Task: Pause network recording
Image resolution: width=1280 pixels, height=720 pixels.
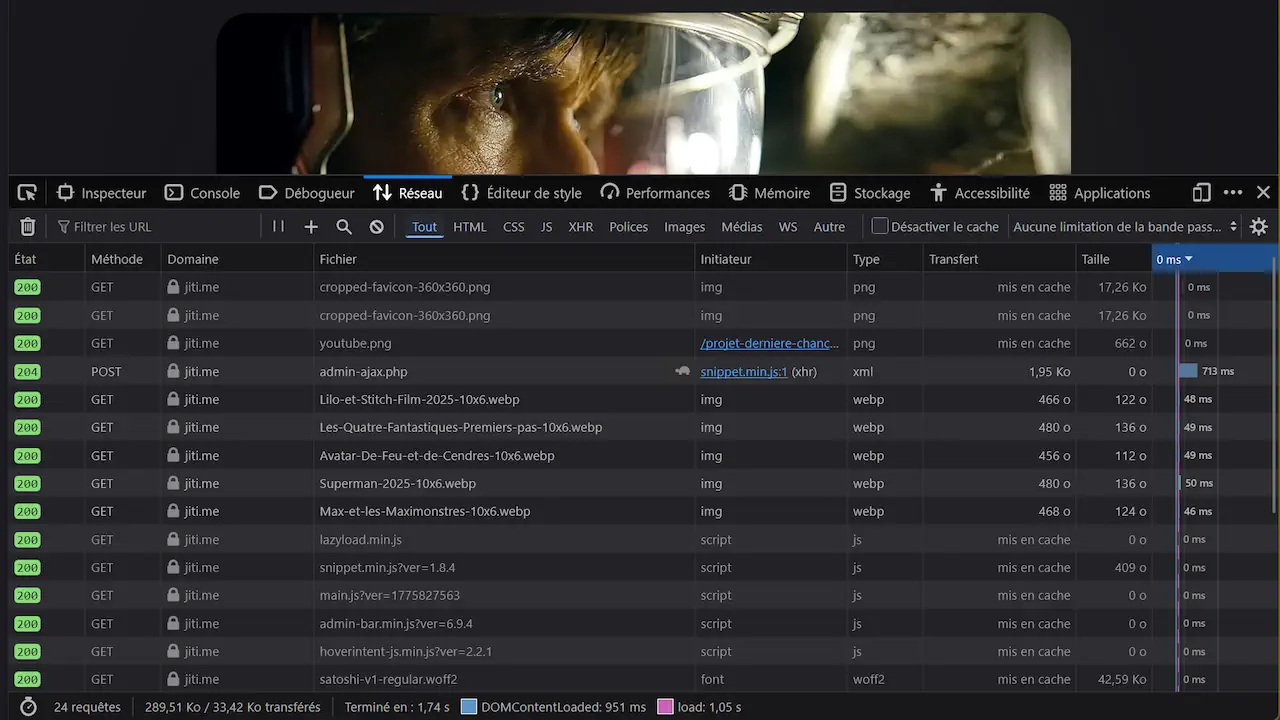Action: tap(278, 227)
